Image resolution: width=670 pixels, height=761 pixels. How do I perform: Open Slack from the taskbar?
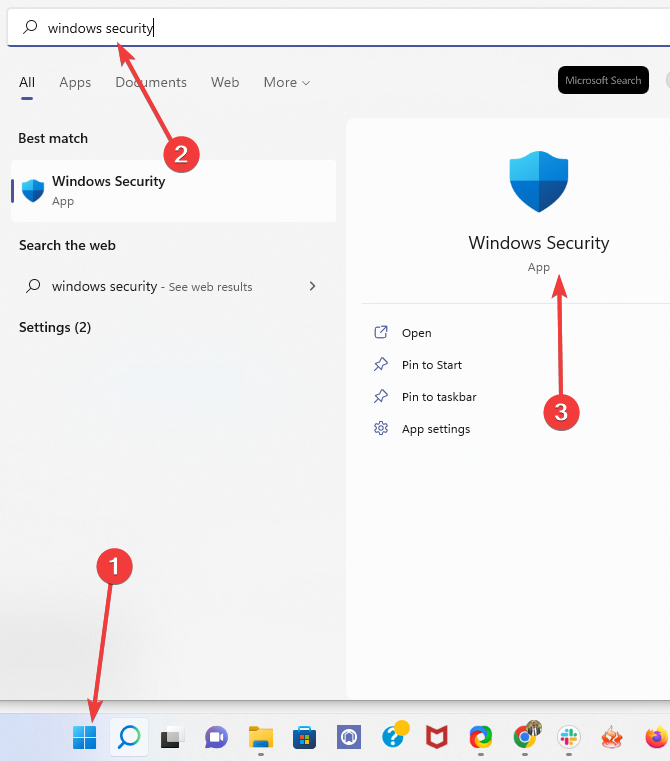click(x=569, y=737)
